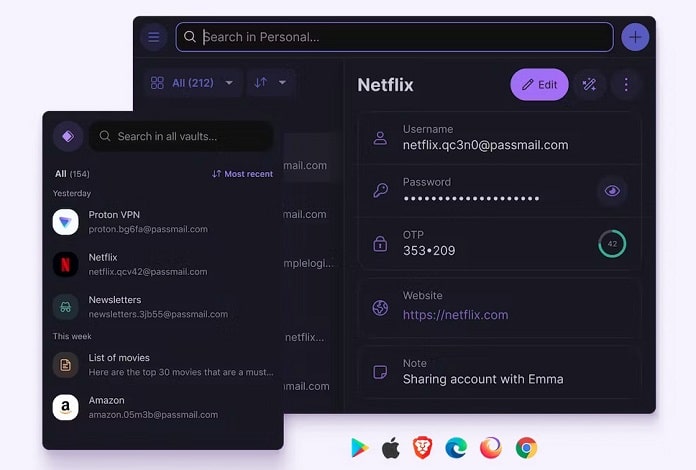Click the Brave browser icon
The width and height of the screenshot is (696, 470).
pos(422,447)
